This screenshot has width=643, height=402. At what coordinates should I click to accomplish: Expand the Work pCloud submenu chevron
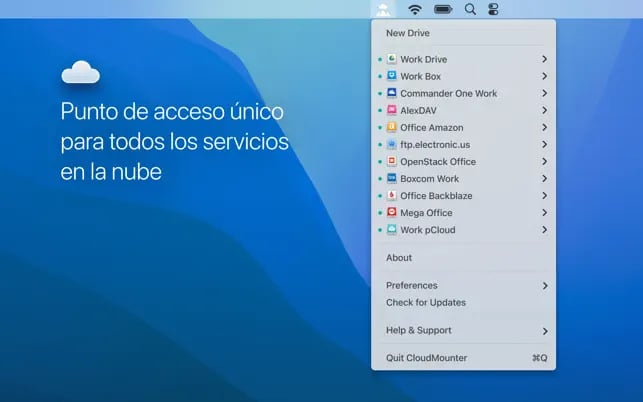point(544,230)
